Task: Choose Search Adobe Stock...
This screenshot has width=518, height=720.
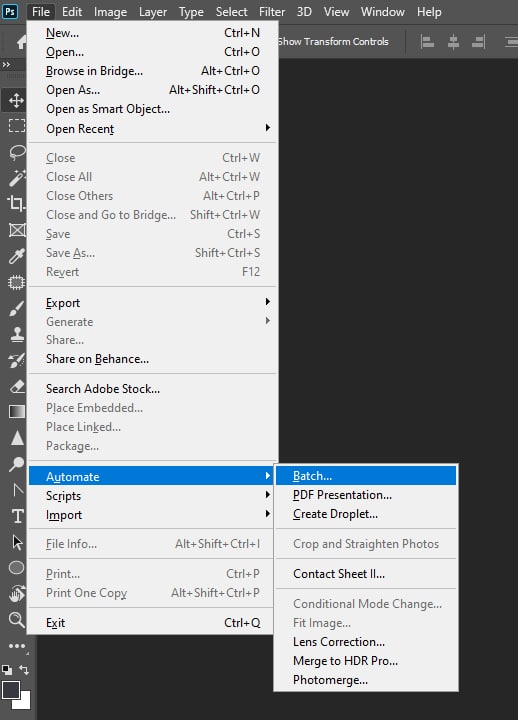Action: click(x=153, y=389)
